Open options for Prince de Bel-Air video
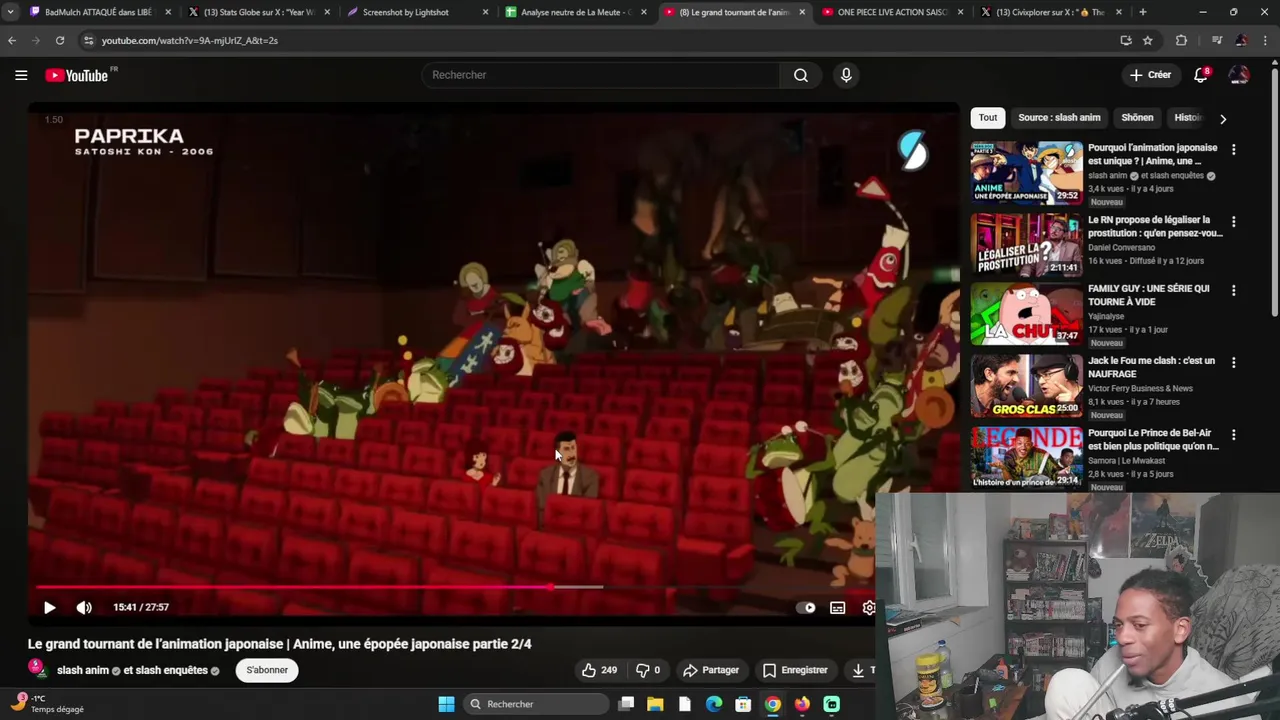Image resolution: width=1280 pixels, height=720 pixels. coord(1233,434)
